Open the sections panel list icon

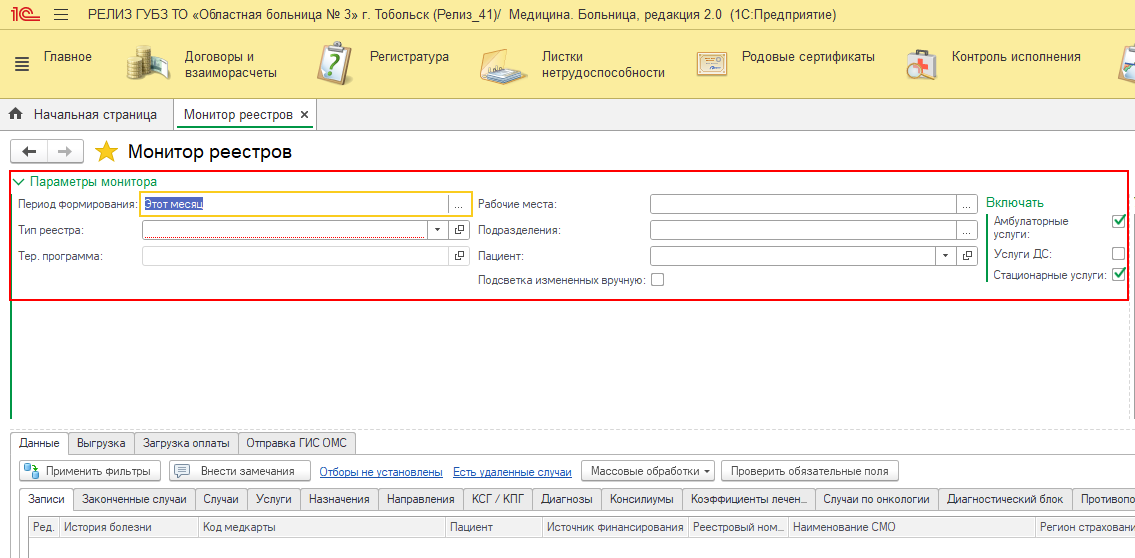point(22,65)
